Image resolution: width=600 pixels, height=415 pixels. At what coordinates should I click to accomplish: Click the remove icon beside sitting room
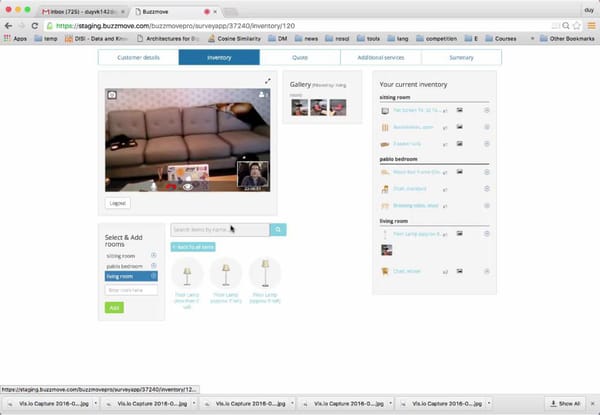154,256
